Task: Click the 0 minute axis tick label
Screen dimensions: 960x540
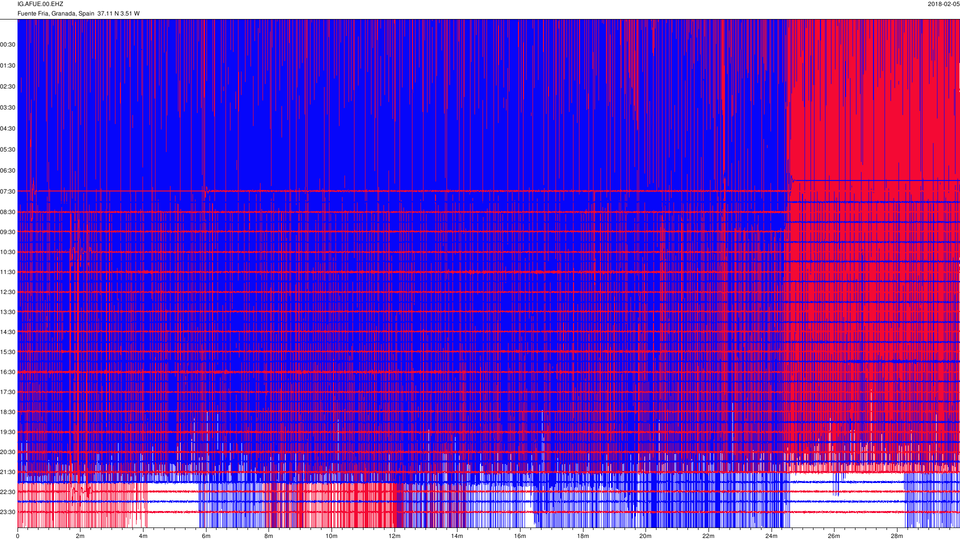Action: (17, 536)
